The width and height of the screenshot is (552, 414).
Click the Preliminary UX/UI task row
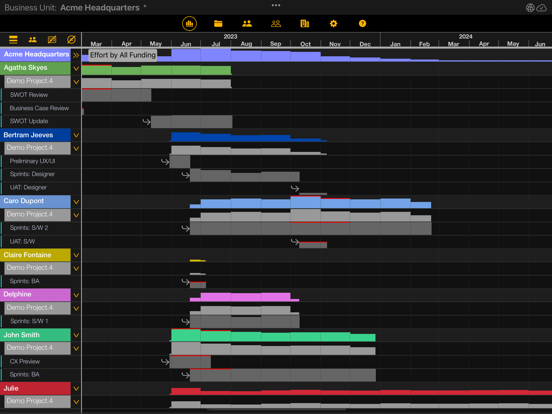41,161
